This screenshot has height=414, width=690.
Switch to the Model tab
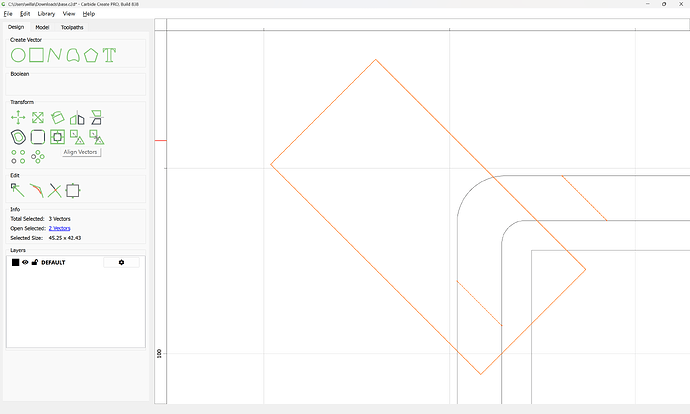(x=42, y=27)
